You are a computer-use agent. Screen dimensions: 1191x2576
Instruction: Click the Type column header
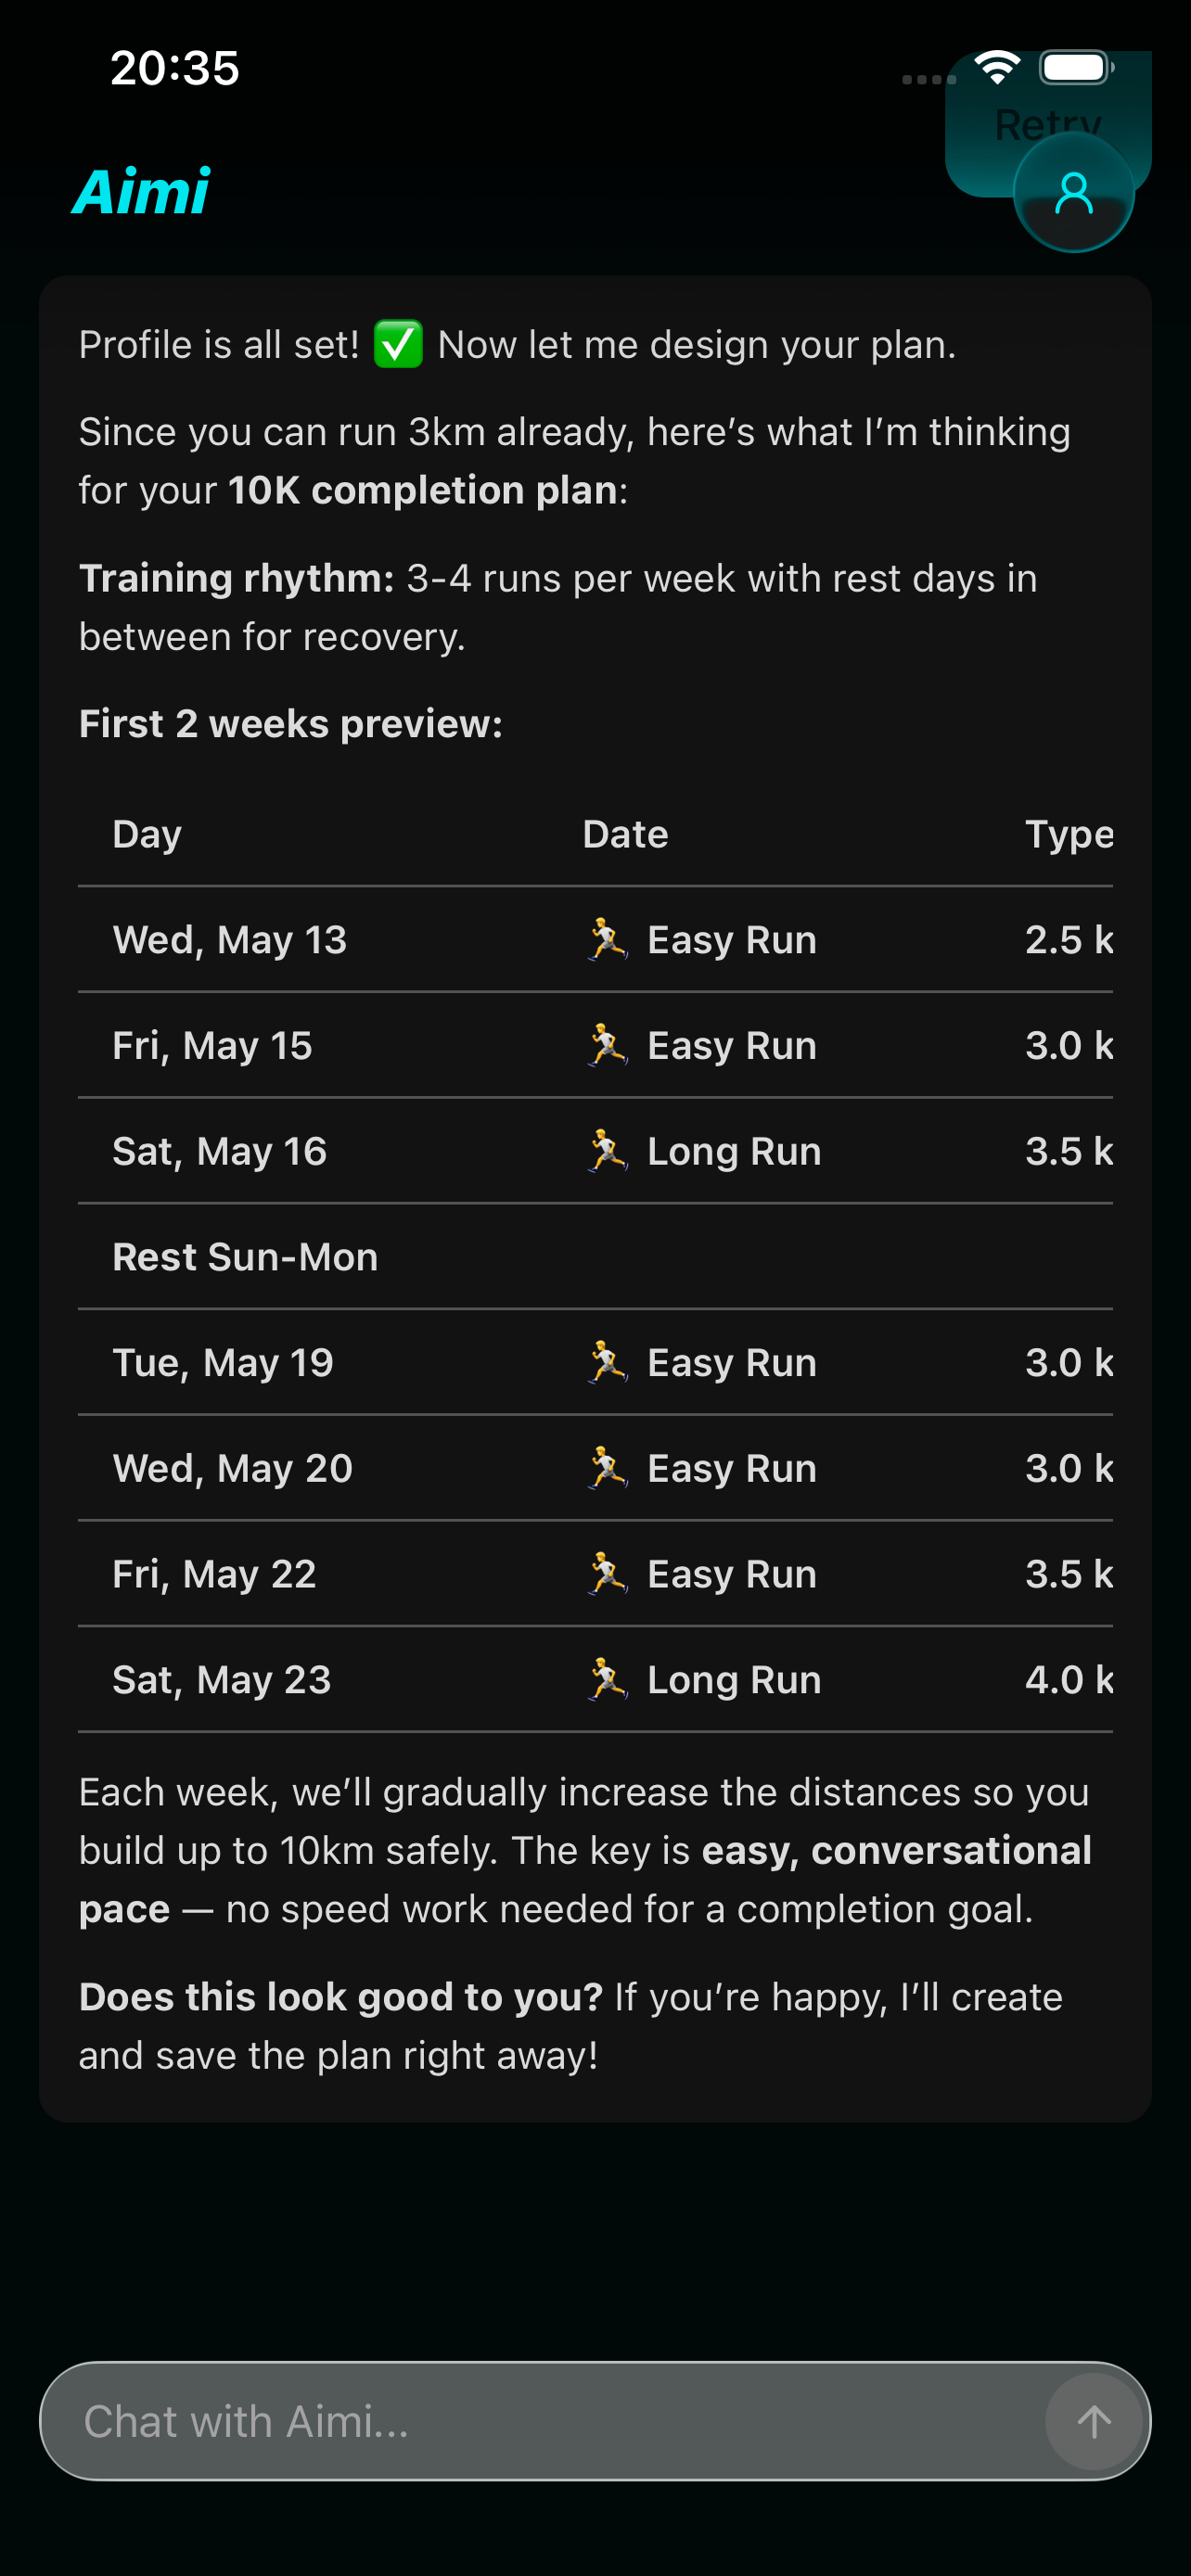[1068, 834]
